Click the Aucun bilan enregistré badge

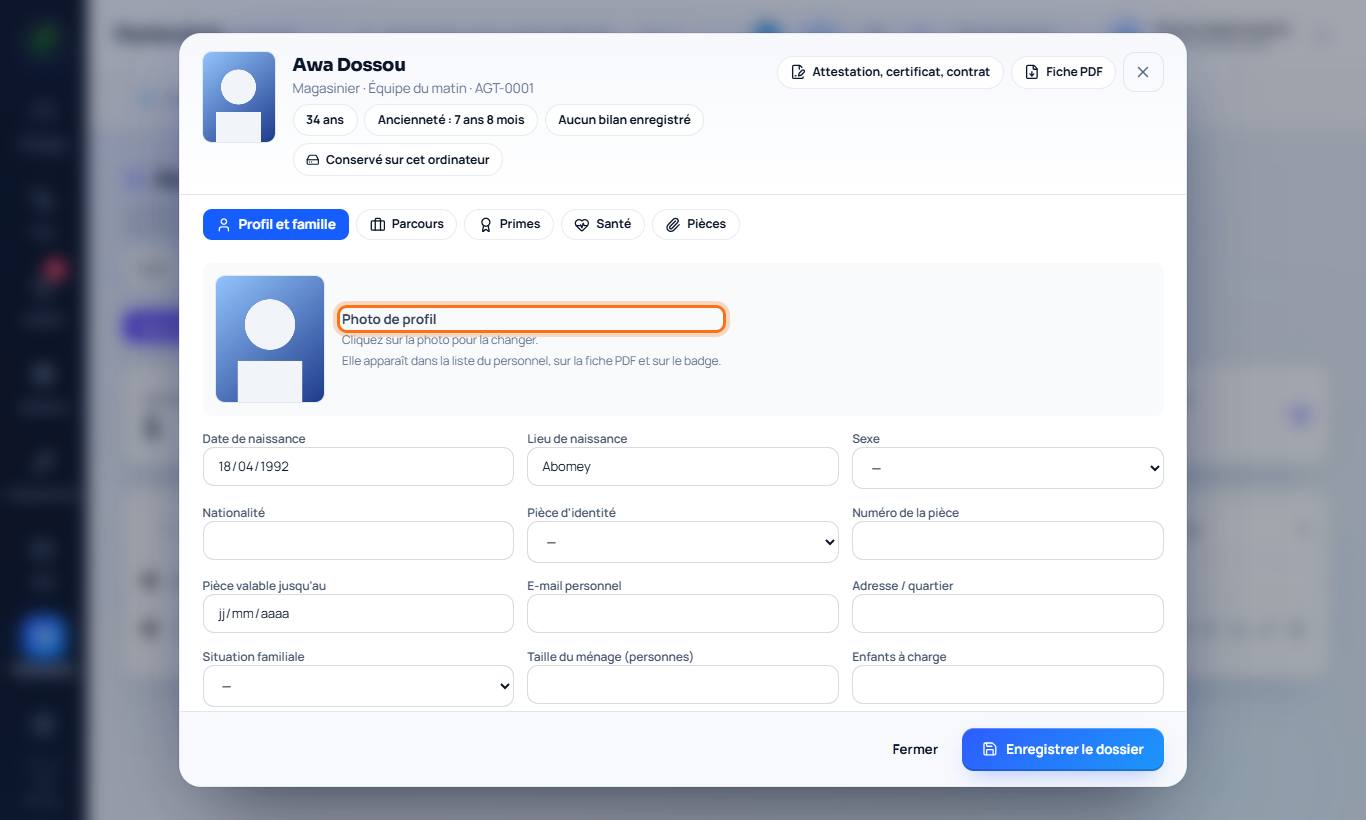(624, 120)
